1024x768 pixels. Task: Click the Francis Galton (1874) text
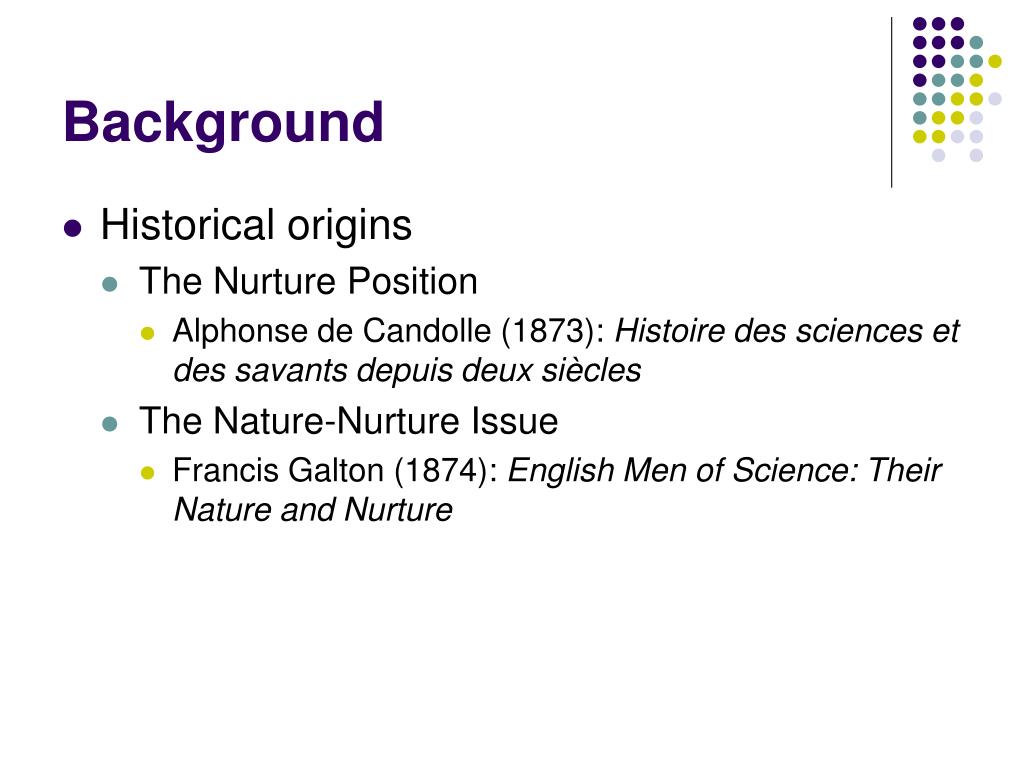(336, 470)
